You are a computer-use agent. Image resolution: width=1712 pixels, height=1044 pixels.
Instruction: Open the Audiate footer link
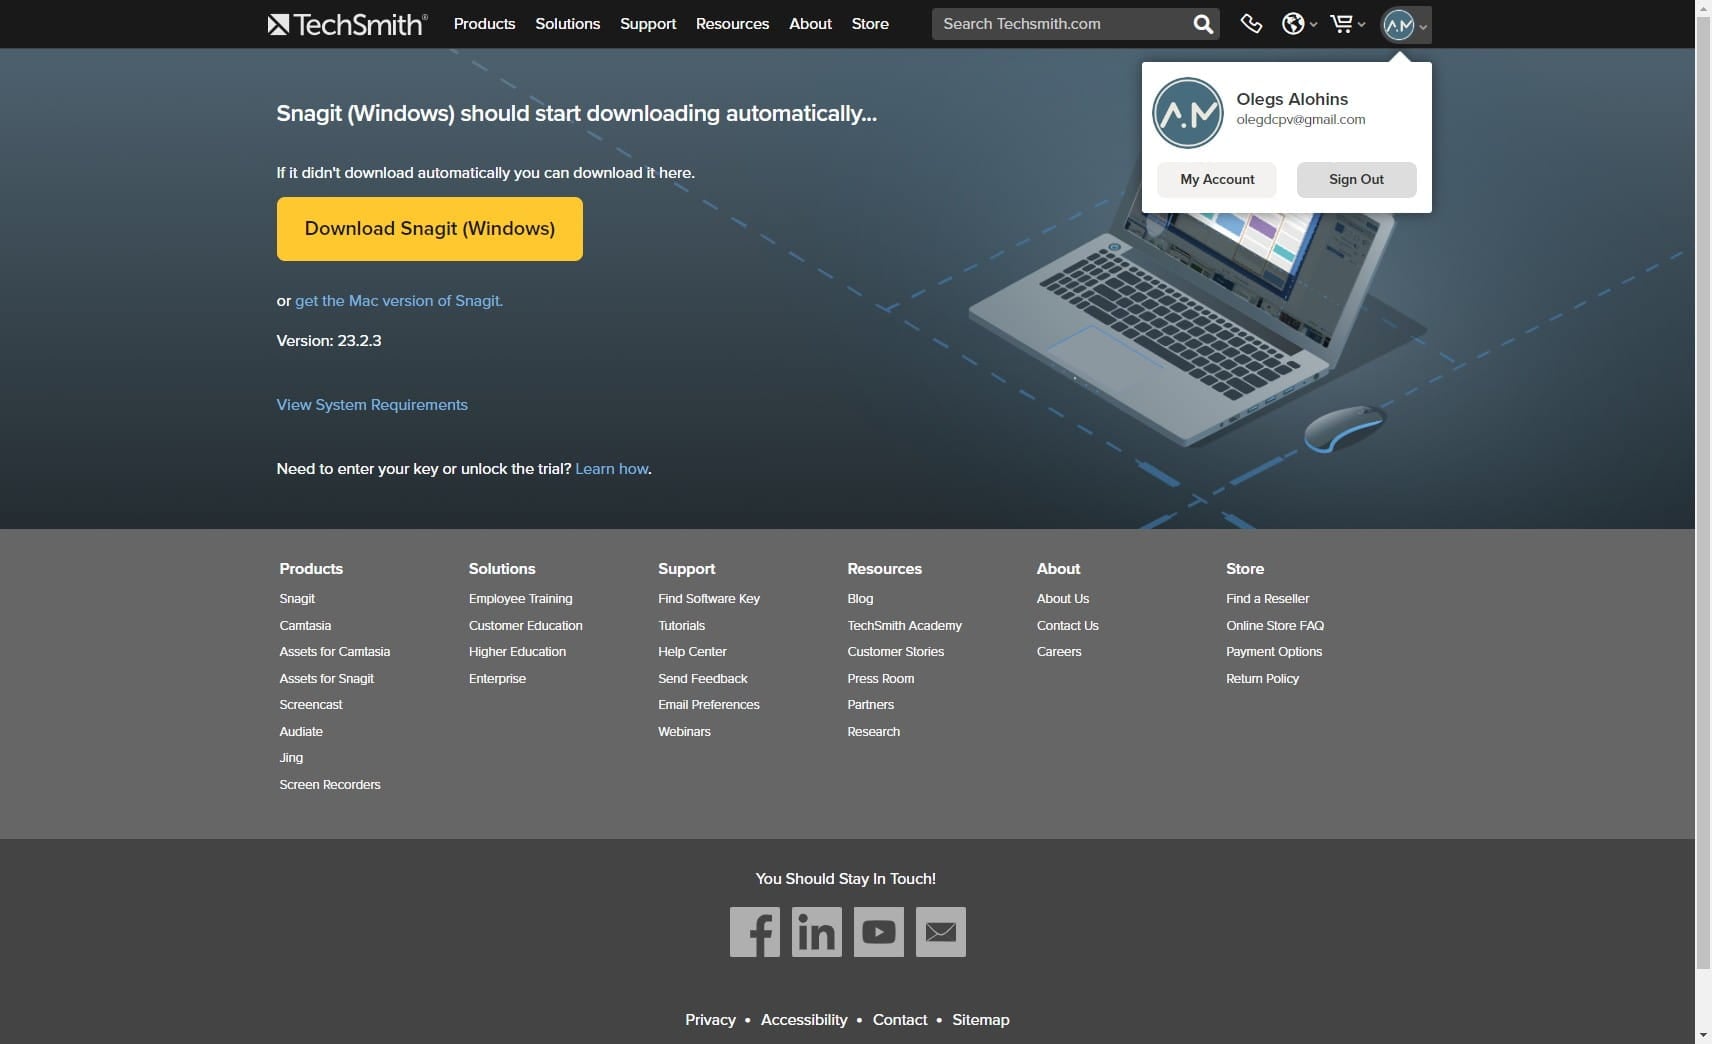(301, 732)
